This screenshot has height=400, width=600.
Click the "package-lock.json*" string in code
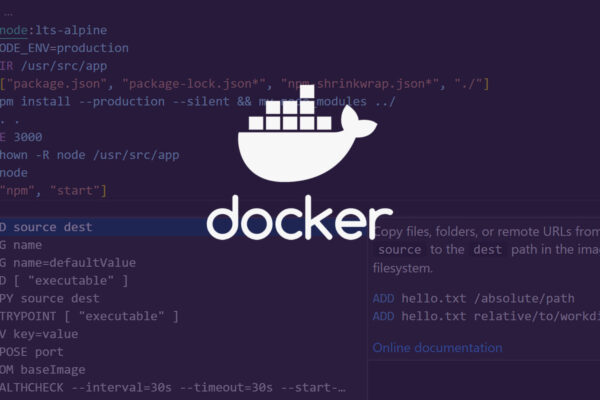pyautogui.click(x=194, y=83)
